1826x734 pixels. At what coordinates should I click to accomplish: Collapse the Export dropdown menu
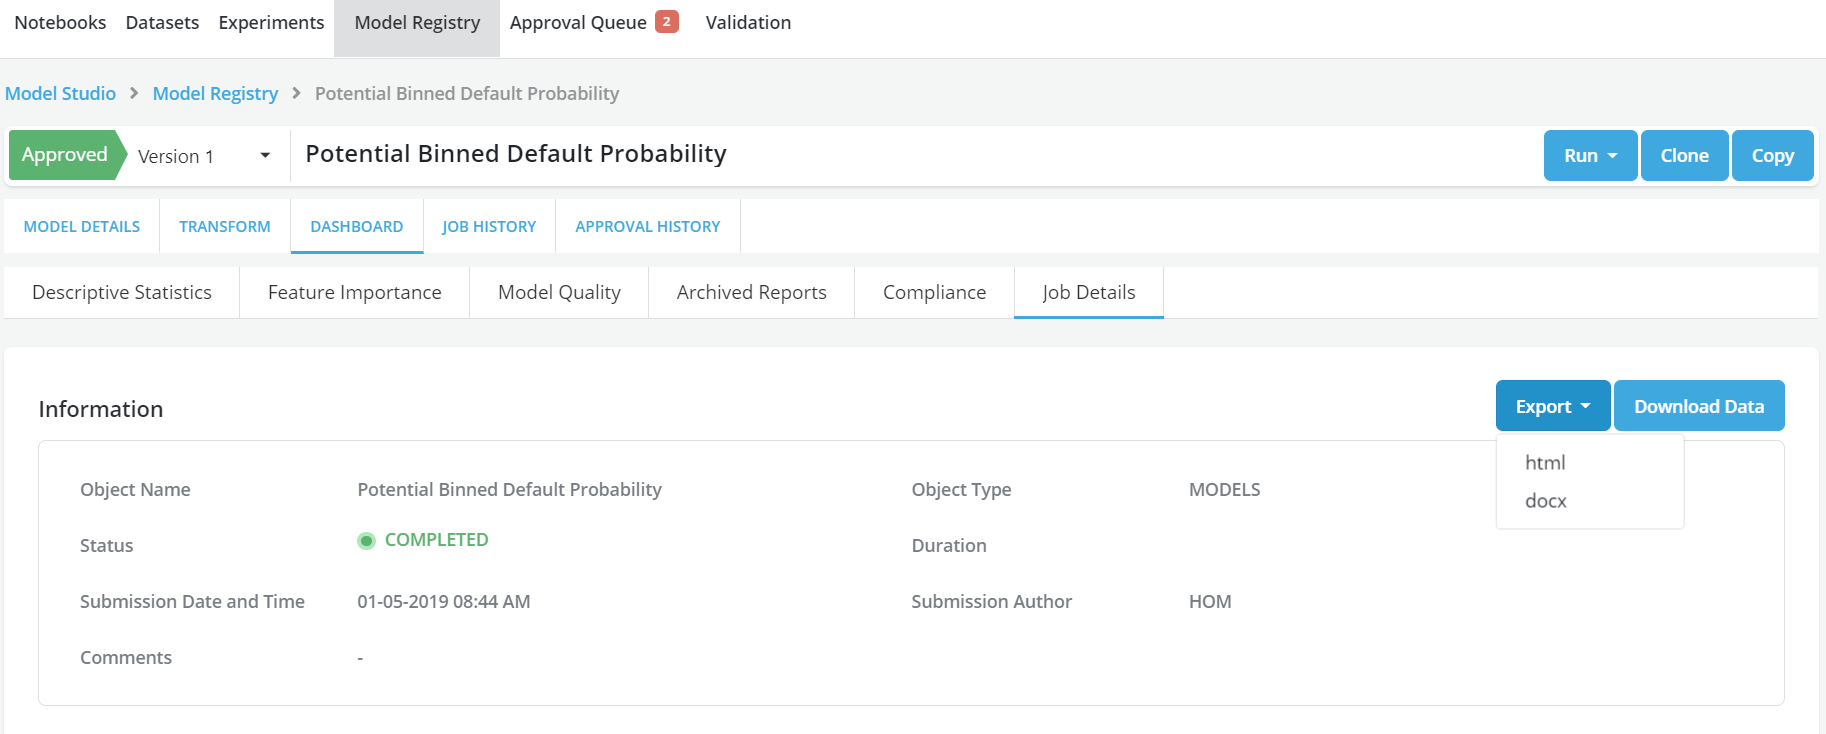coord(1552,406)
